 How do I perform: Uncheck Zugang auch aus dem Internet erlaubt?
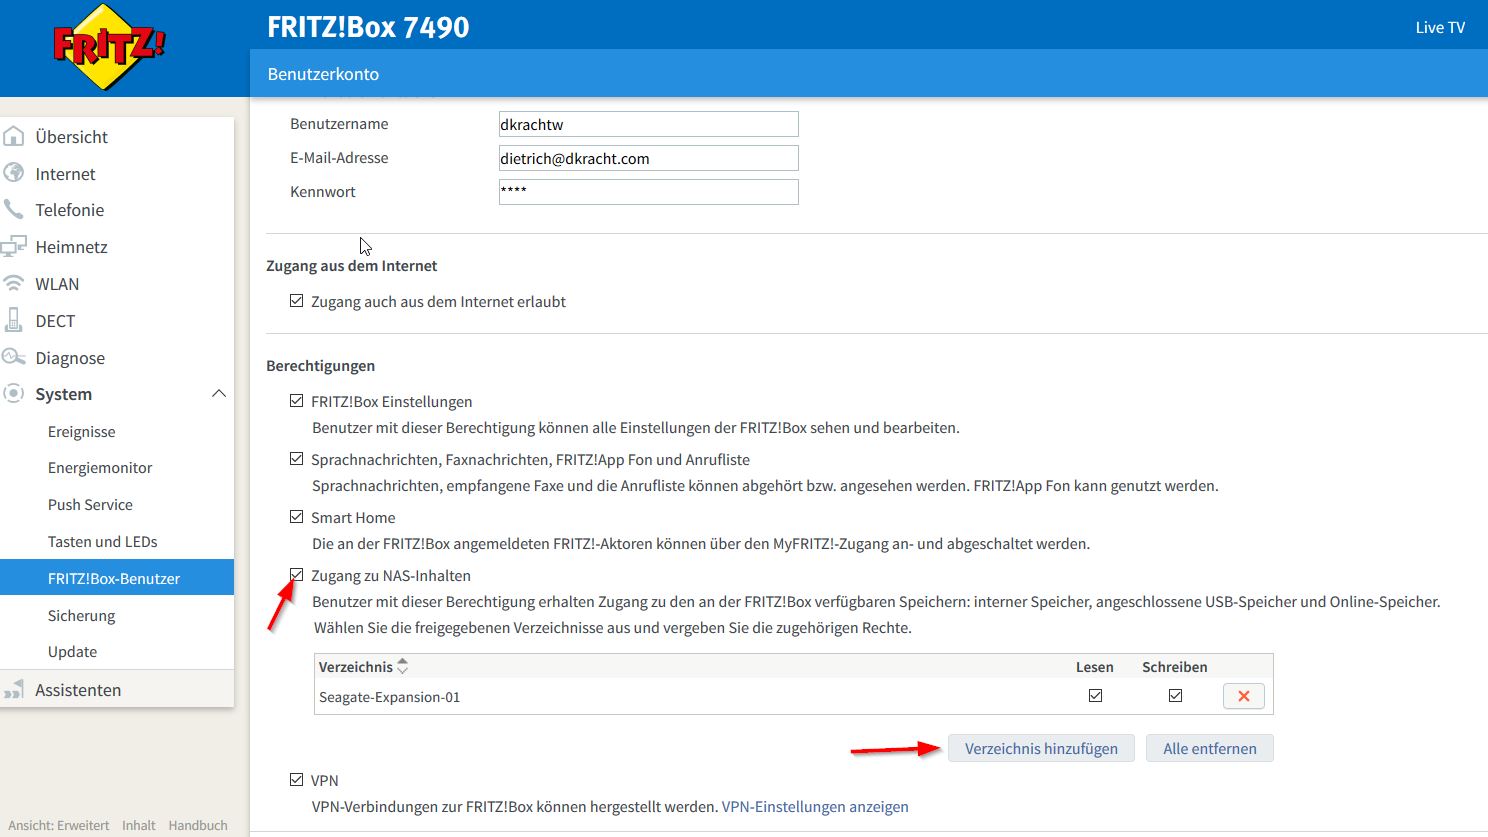(x=297, y=301)
